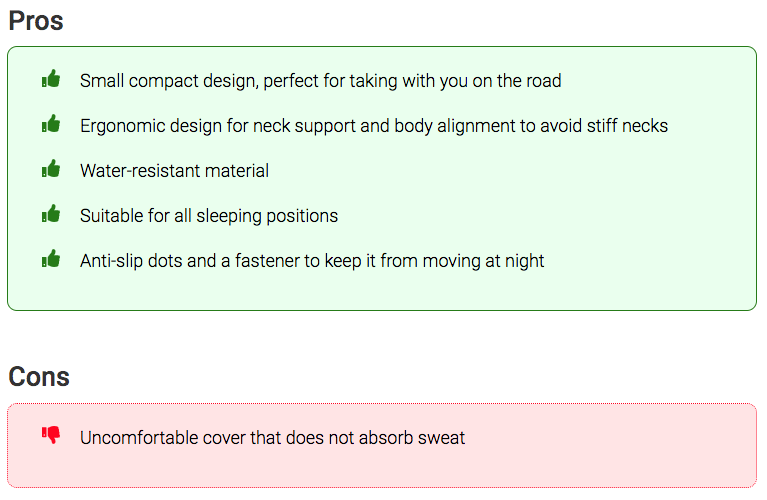Image resolution: width=767 pixels, height=500 pixels.
Task: Click the Water-resistant material line
Action: (174, 171)
